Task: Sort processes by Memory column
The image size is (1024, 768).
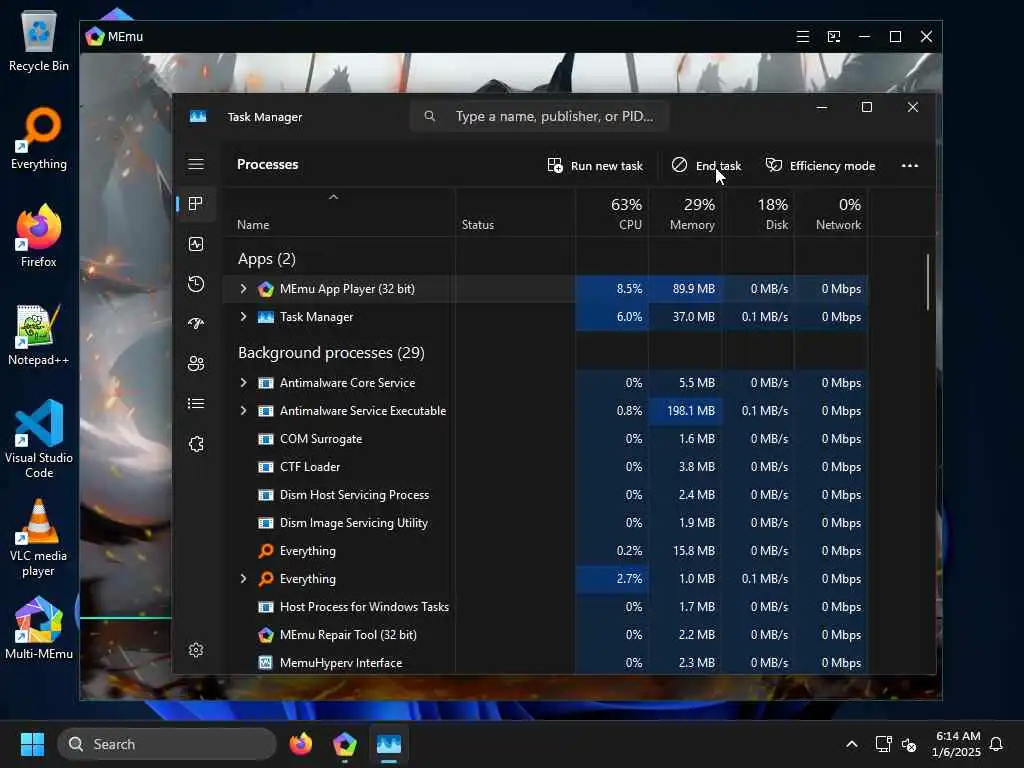Action: (685, 214)
